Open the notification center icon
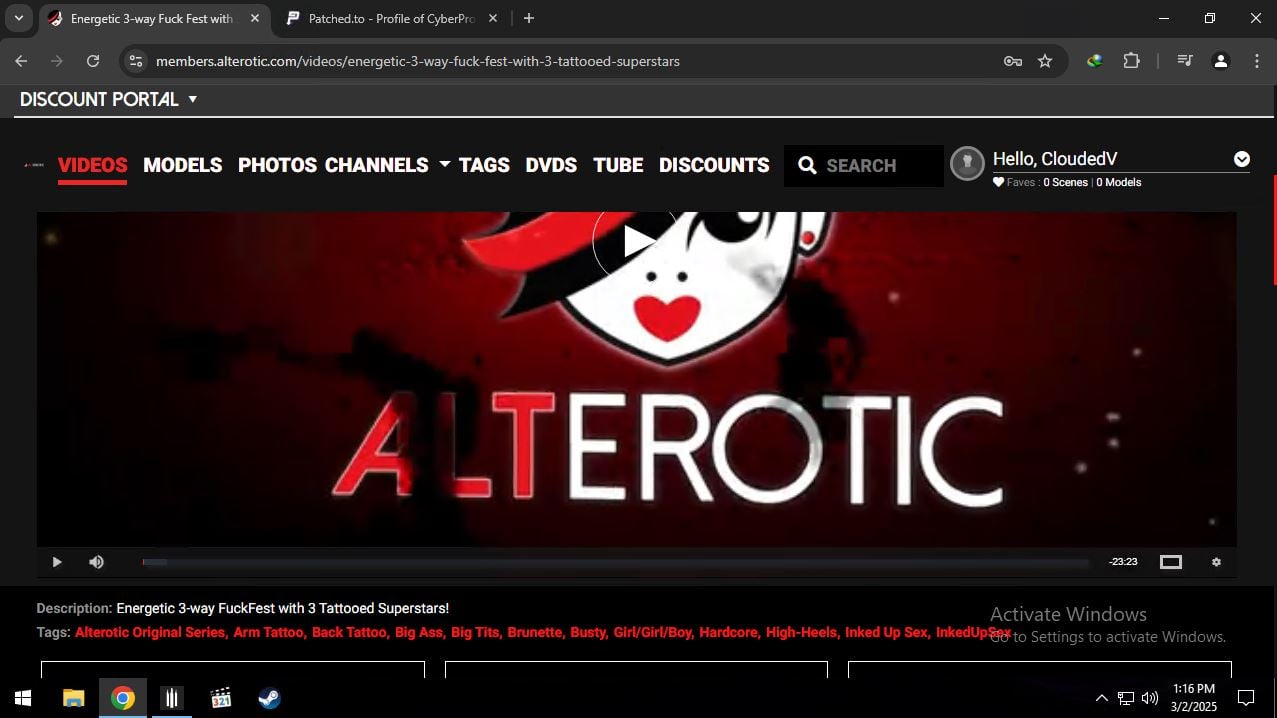Viewport: 1277px width, 718px height. (1246, 698)
